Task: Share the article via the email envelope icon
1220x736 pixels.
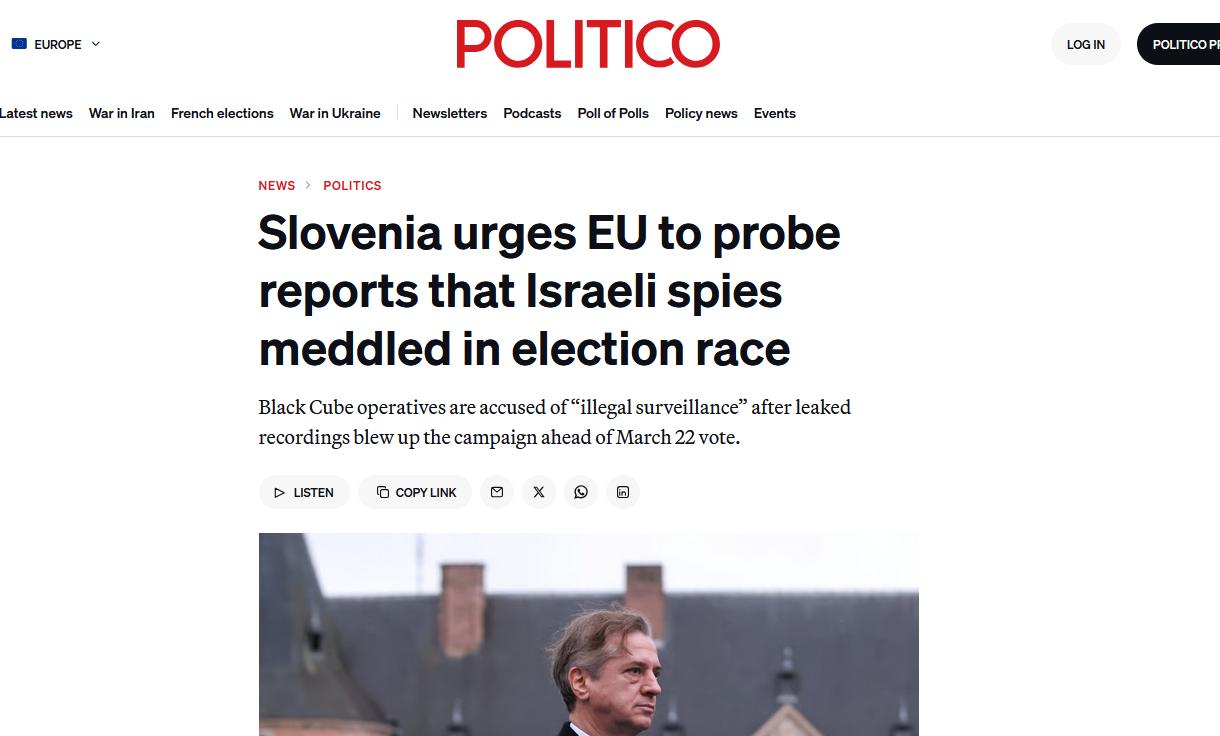Action: (497, 492)
